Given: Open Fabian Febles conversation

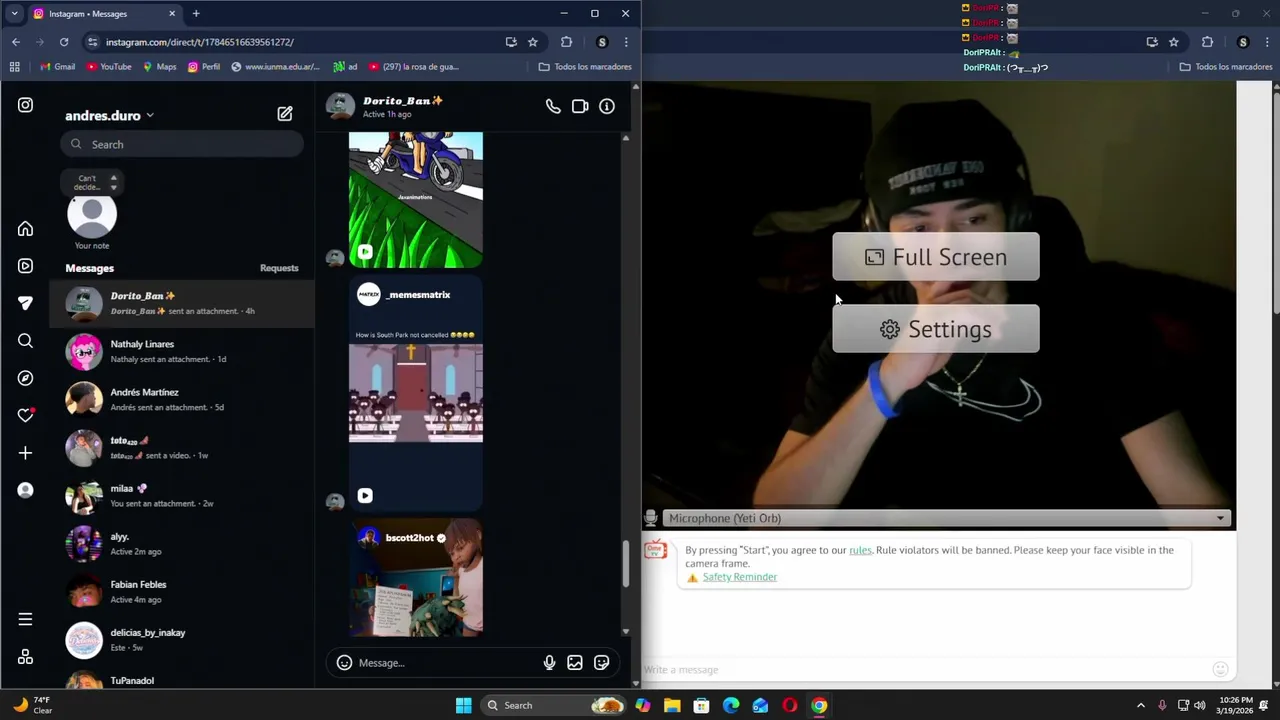Looking at the screenshot, I should point(182,592).
